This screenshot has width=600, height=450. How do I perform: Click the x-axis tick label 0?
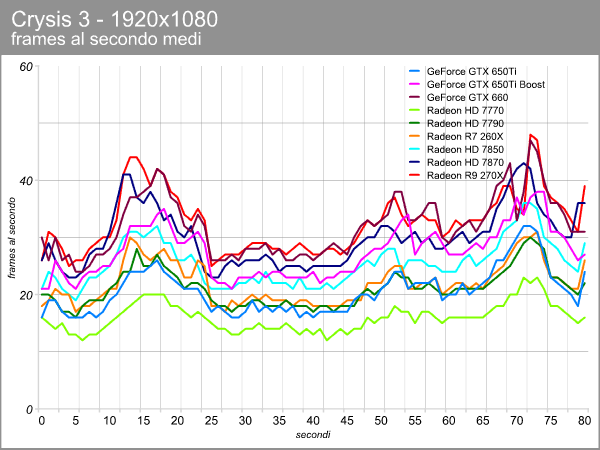point(41,421)
